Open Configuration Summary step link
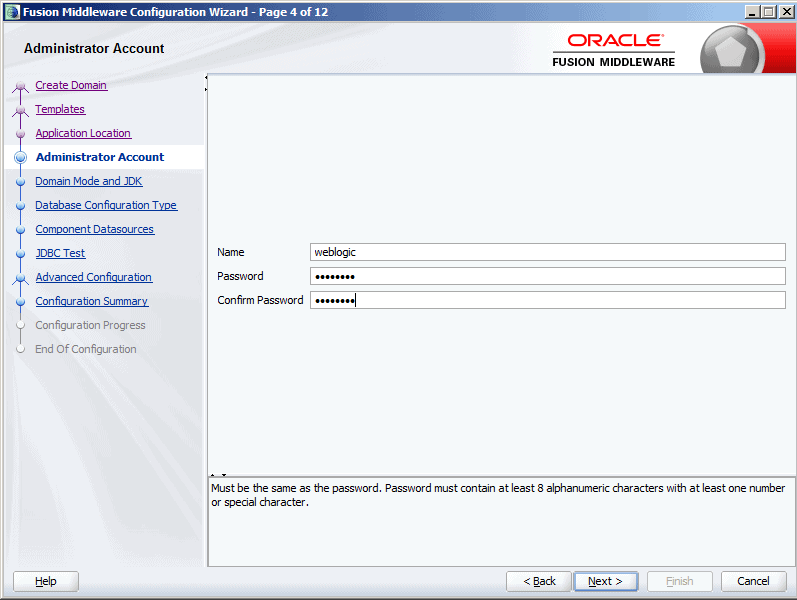797x600 pixels. 92,301
